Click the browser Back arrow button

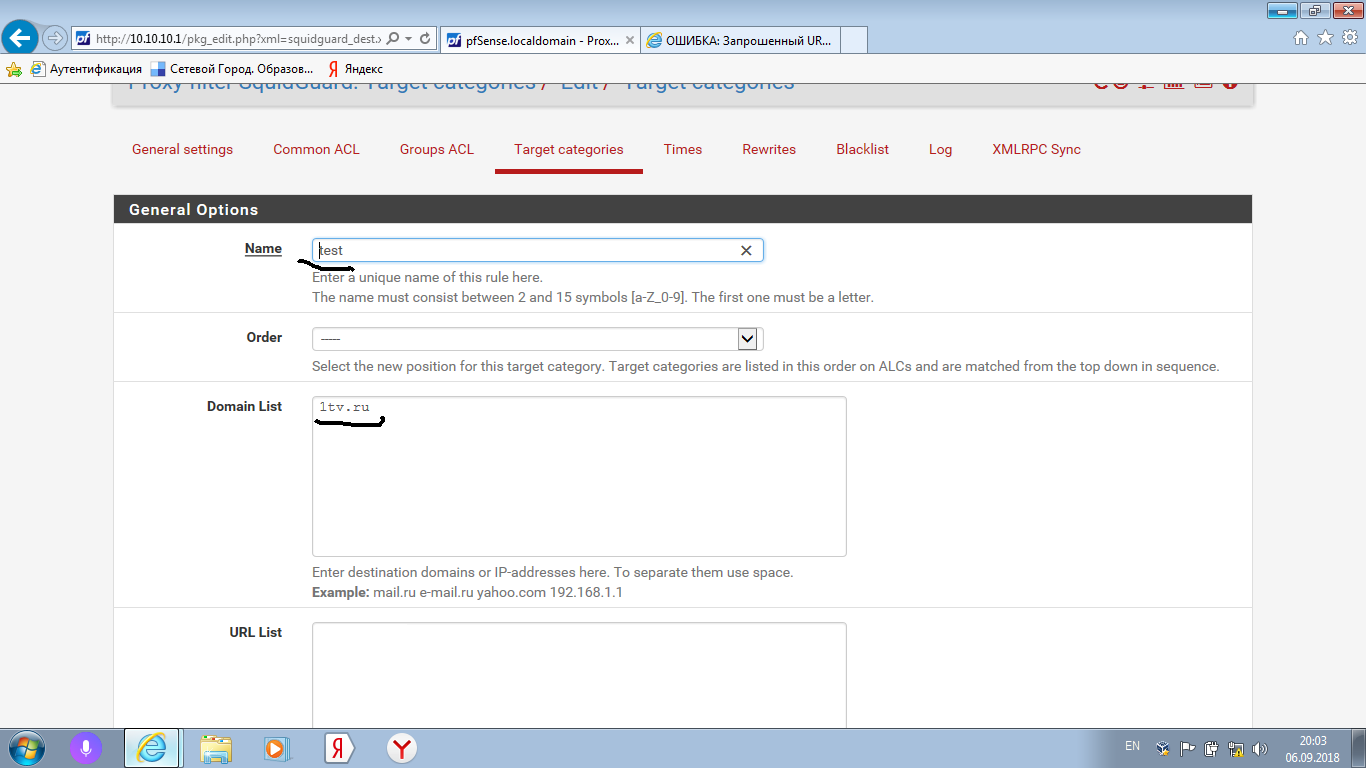point(21,38)
